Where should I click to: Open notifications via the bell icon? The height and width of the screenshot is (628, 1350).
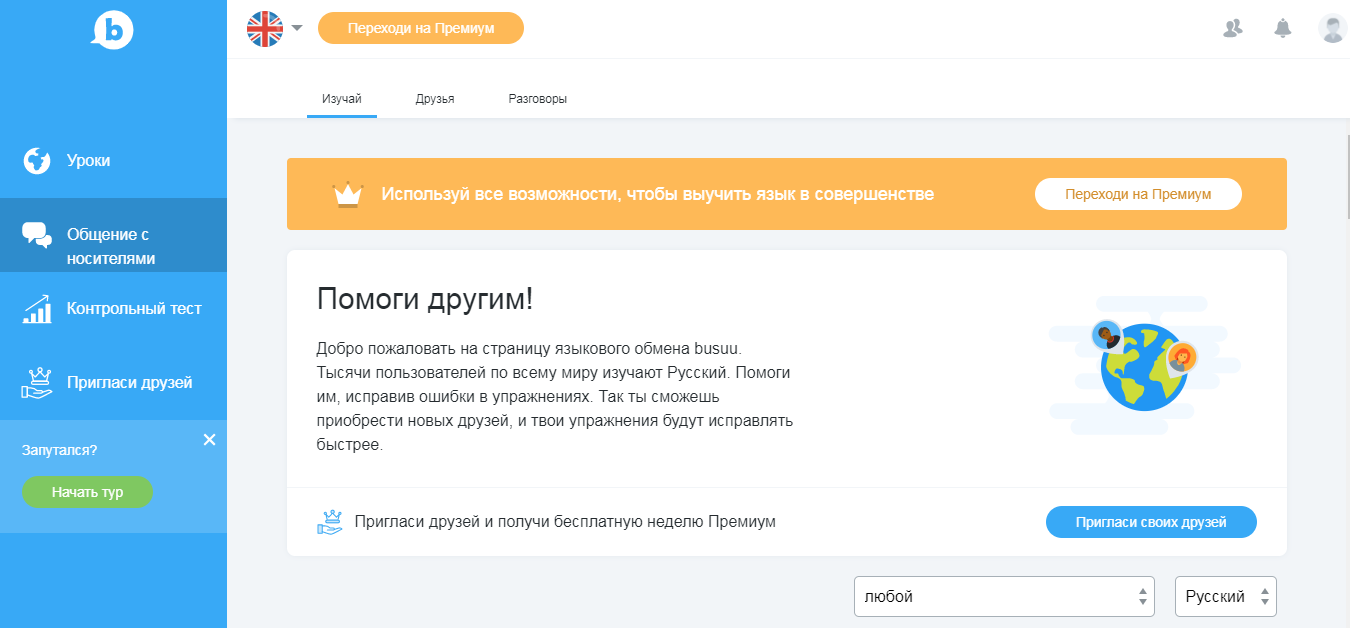1283,28
